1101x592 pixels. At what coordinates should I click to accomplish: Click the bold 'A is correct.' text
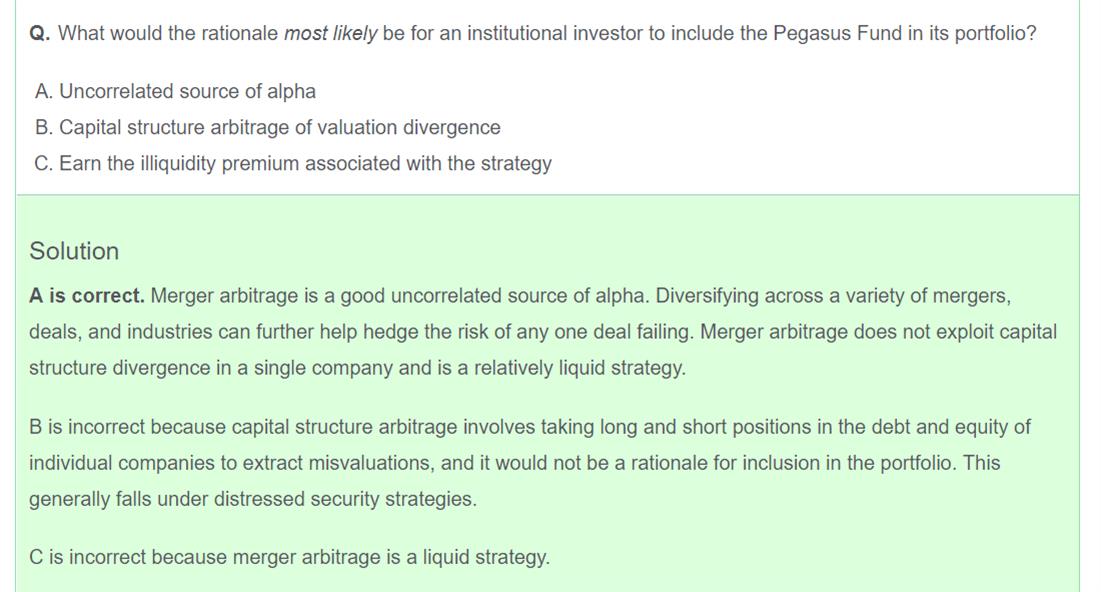87,297
